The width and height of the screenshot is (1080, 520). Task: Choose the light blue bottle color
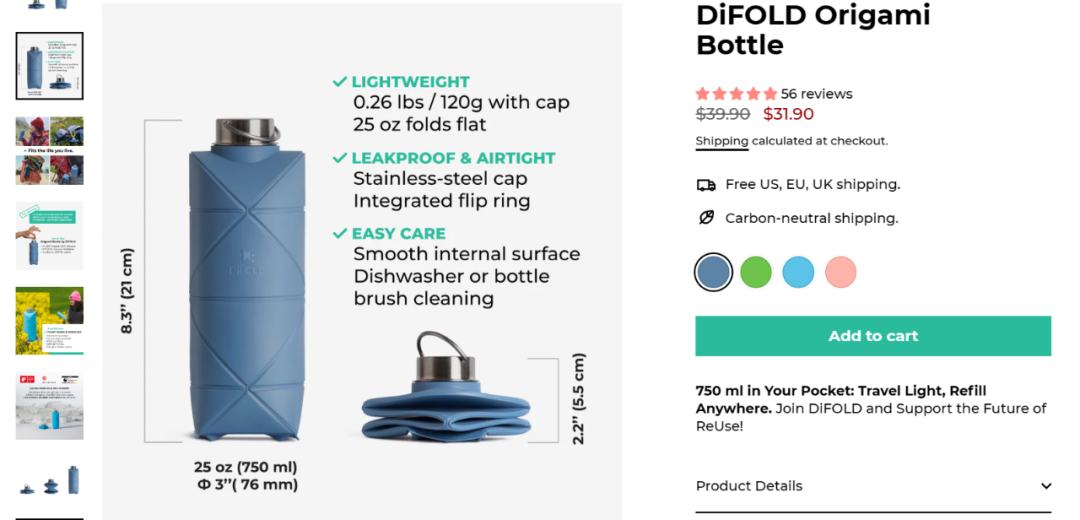(x=798, y=272)
